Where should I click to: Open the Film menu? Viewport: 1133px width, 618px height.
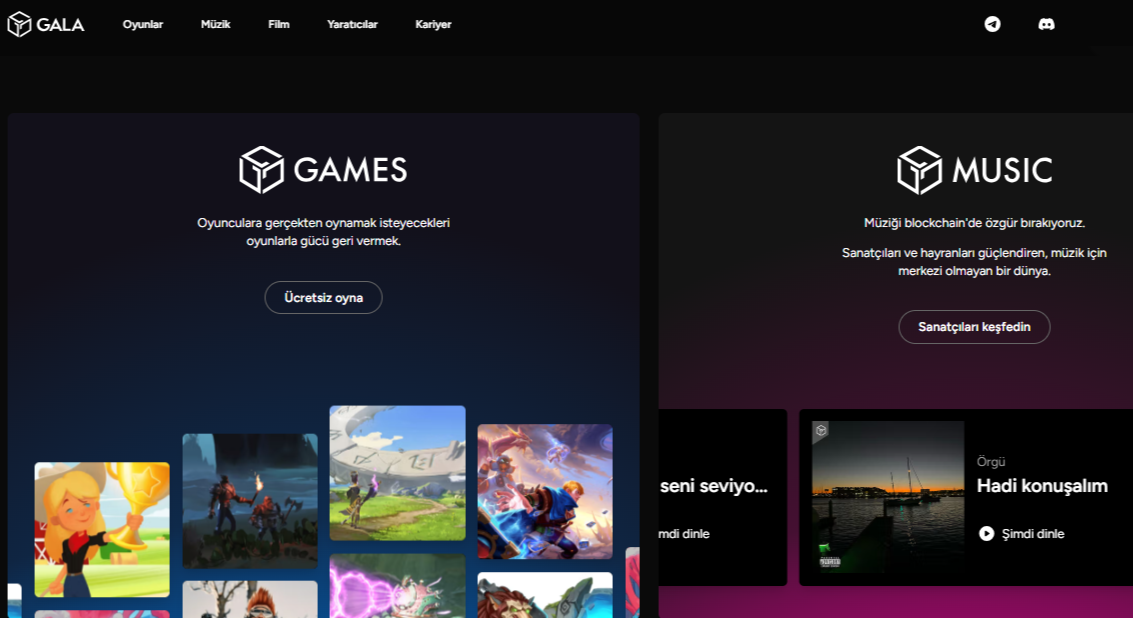279,25
